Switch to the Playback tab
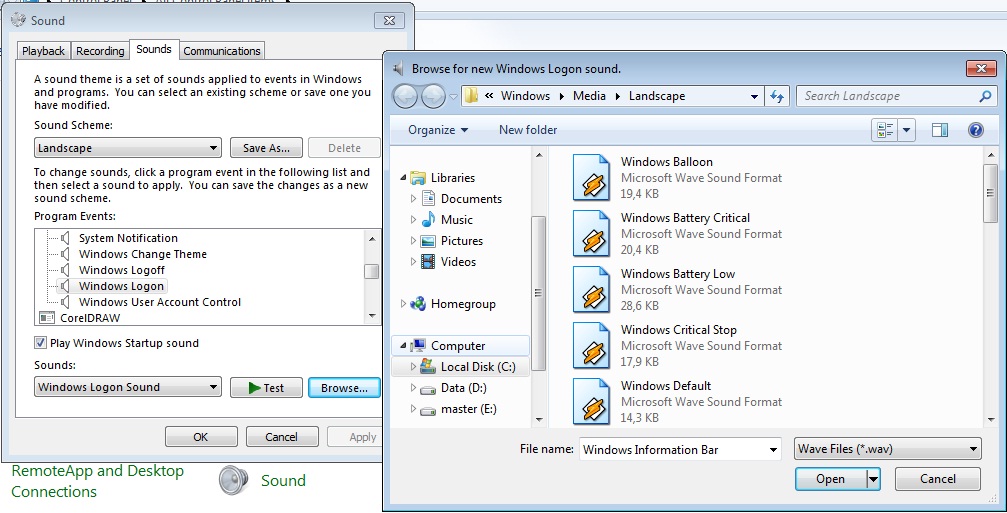 tap(43, 51)
